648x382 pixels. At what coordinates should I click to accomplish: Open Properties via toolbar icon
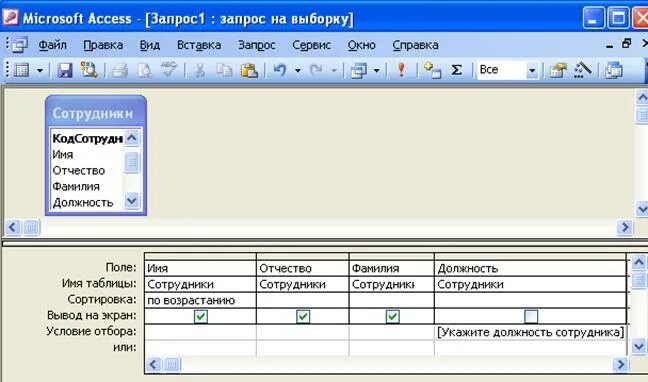pyautogui.click(x=558, y=70)
